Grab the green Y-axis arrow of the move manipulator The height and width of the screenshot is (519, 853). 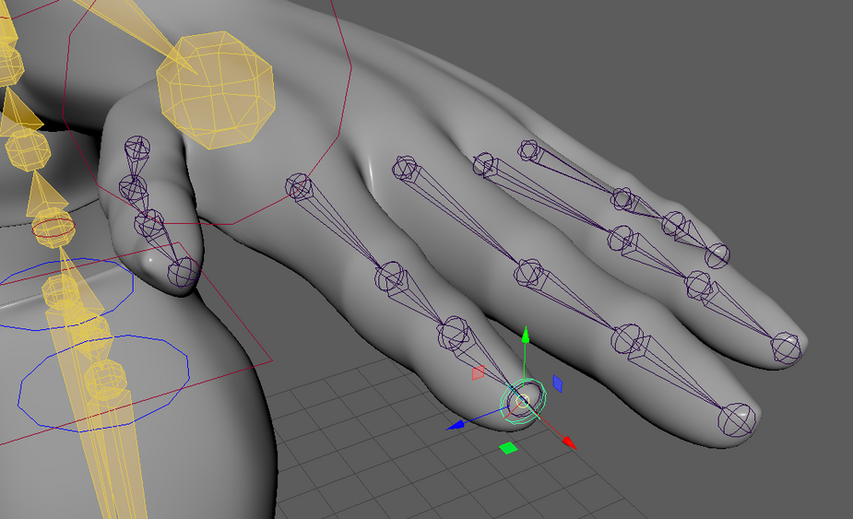point(525,335)
